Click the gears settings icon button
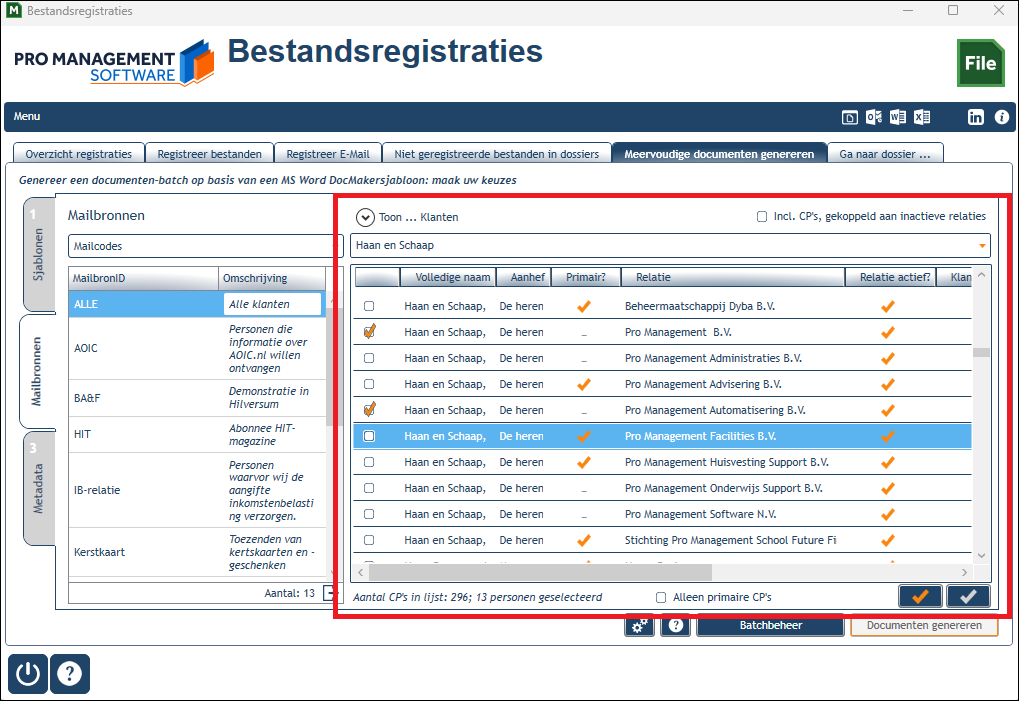 coord(640,626)
